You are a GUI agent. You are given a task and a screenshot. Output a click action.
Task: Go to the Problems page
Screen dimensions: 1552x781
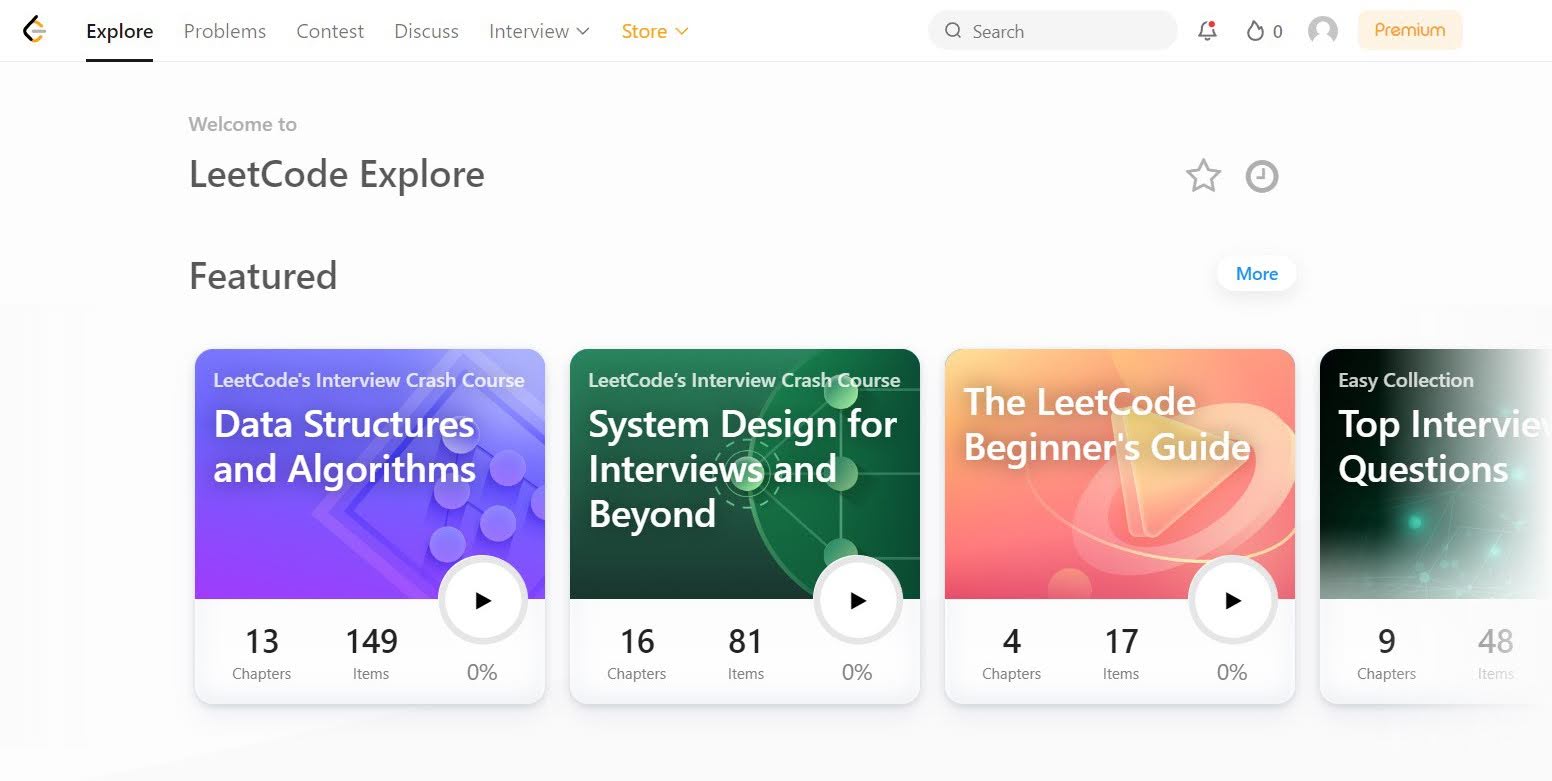(225, 31)
